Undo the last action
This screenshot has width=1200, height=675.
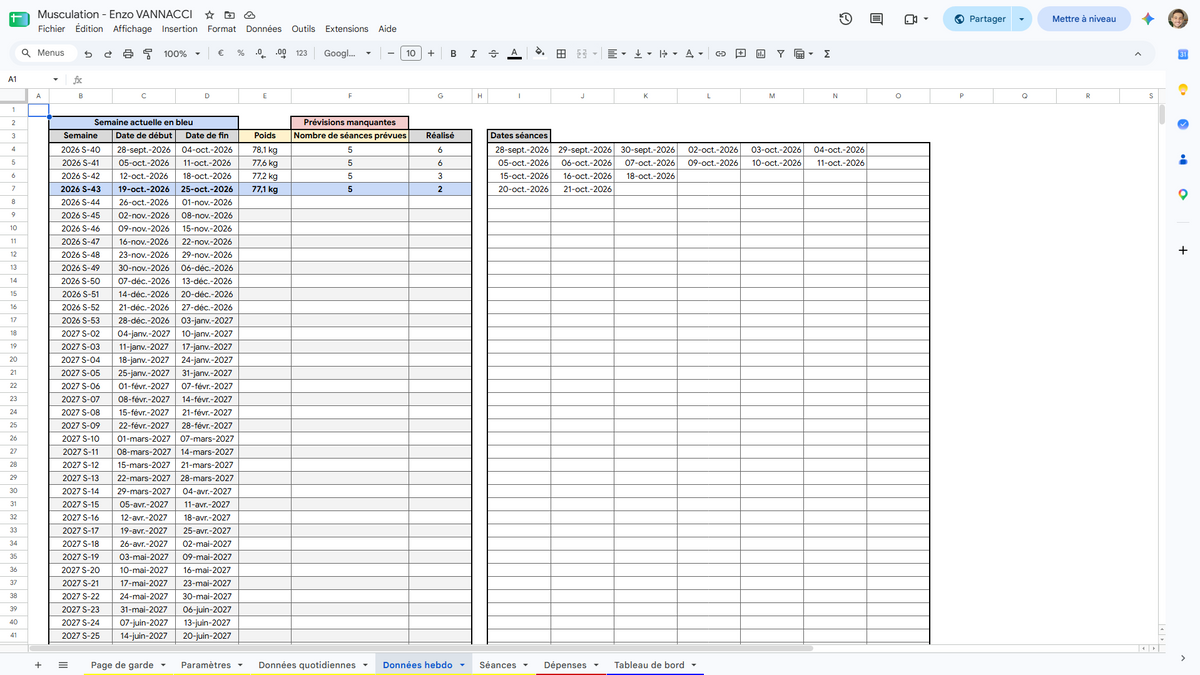88,54
